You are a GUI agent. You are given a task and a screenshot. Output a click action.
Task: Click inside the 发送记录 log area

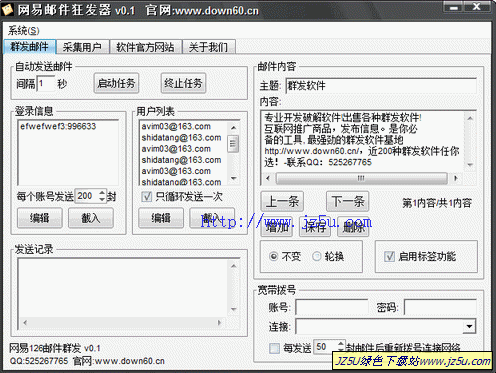pyautogui.click(x=123, y=288)
